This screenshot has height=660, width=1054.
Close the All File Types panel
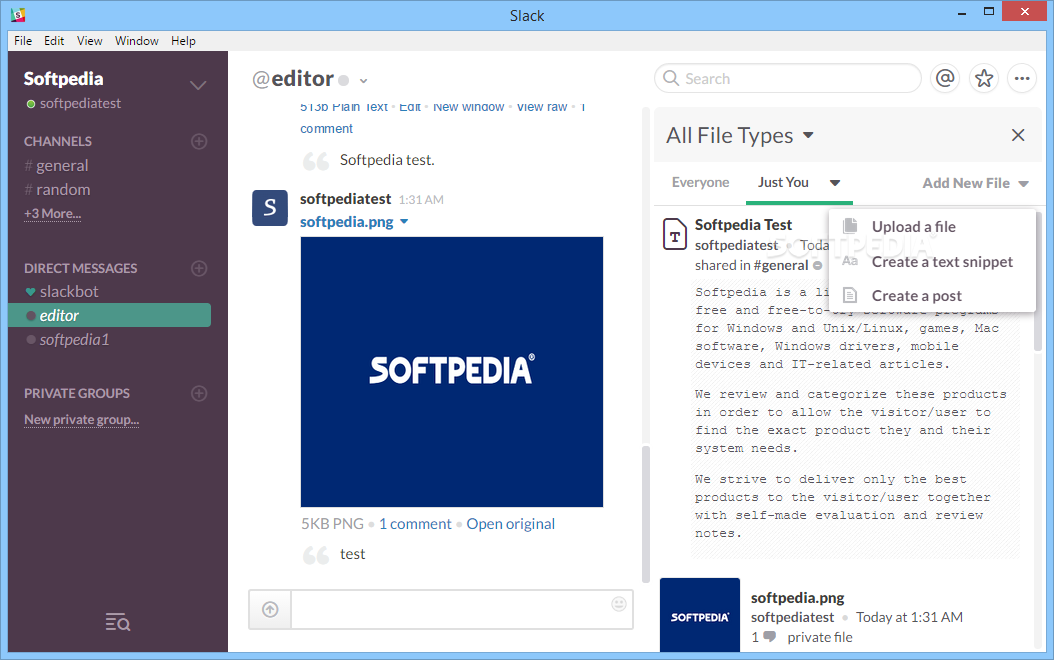(1018, 135)
